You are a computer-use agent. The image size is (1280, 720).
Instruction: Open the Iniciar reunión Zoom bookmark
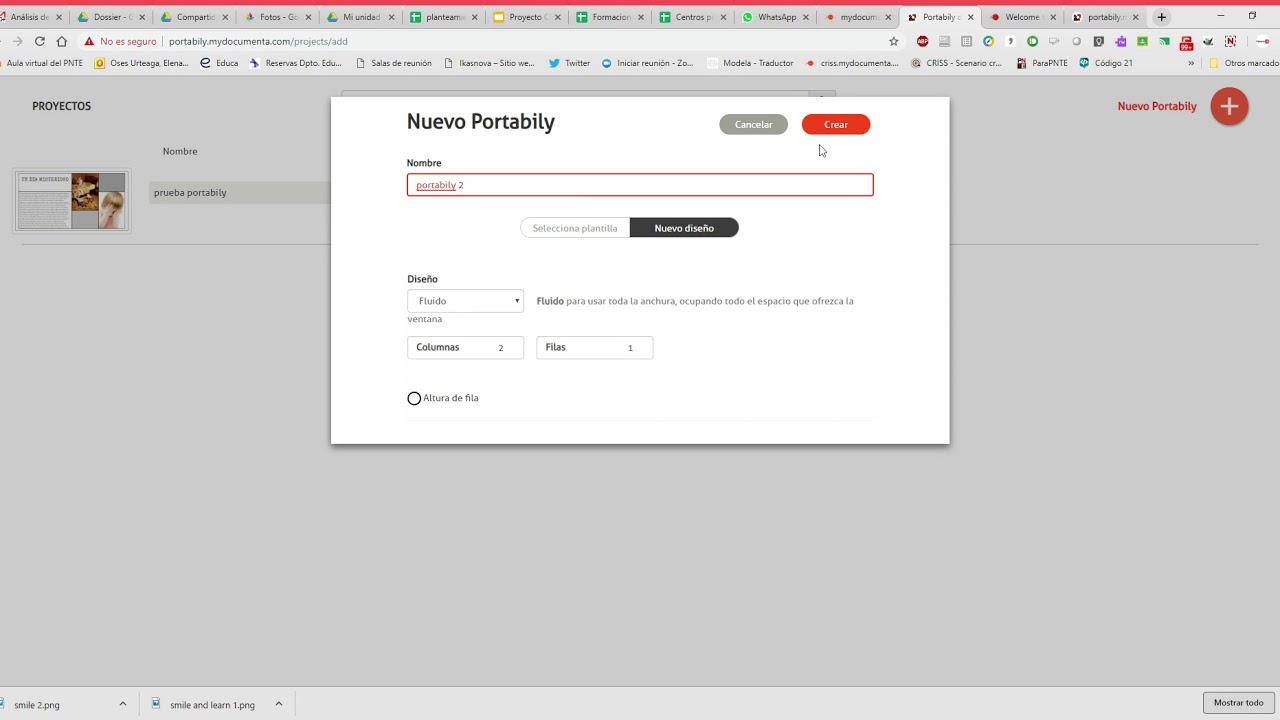coord(647,63)
